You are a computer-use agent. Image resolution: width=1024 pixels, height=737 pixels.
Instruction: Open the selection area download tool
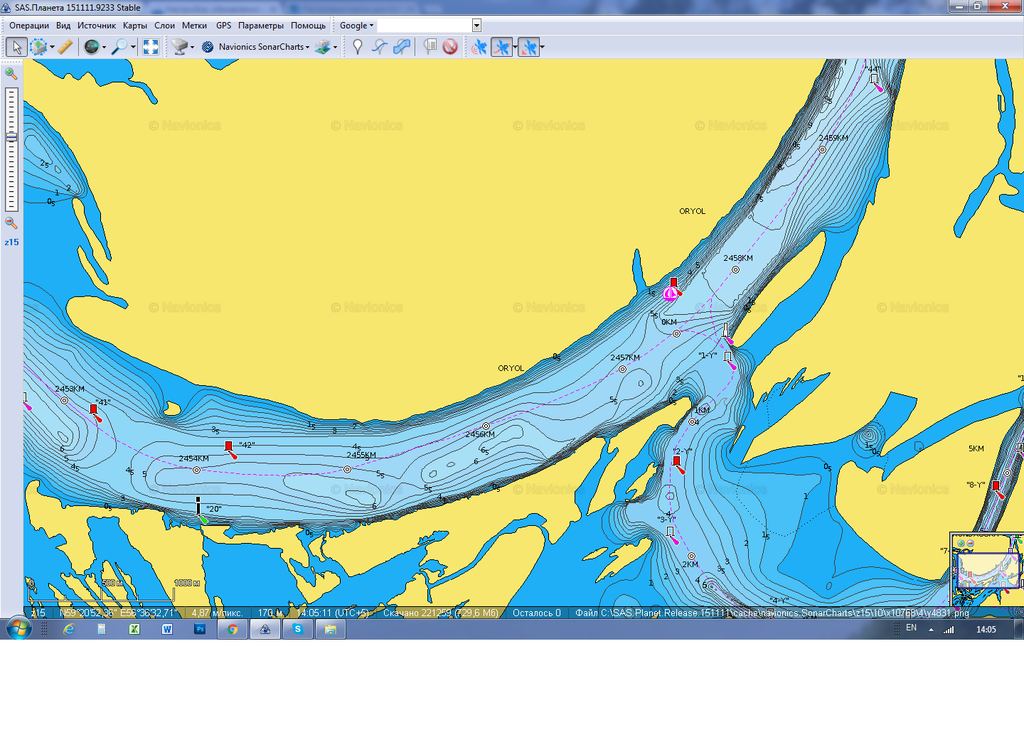39,47
